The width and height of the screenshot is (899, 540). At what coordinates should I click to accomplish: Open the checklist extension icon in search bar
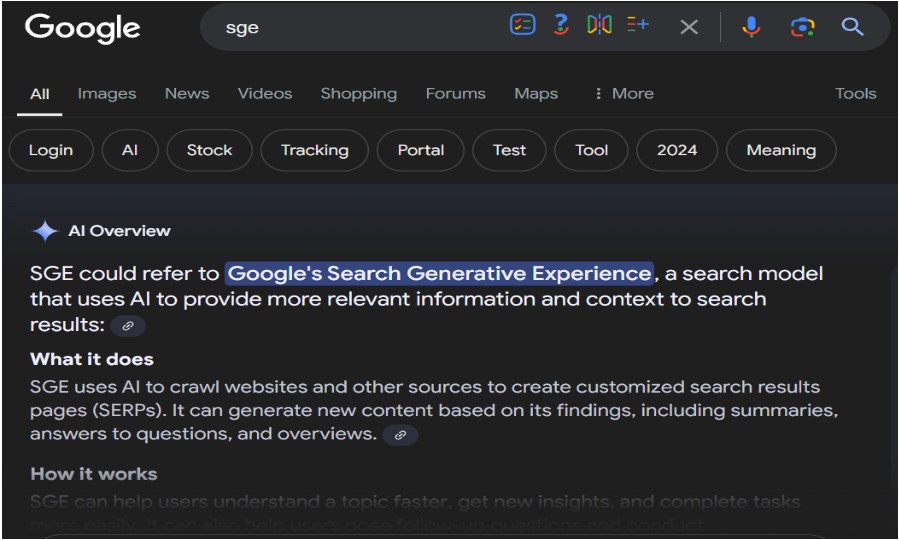pyautogui.click(x=522, y=25)
